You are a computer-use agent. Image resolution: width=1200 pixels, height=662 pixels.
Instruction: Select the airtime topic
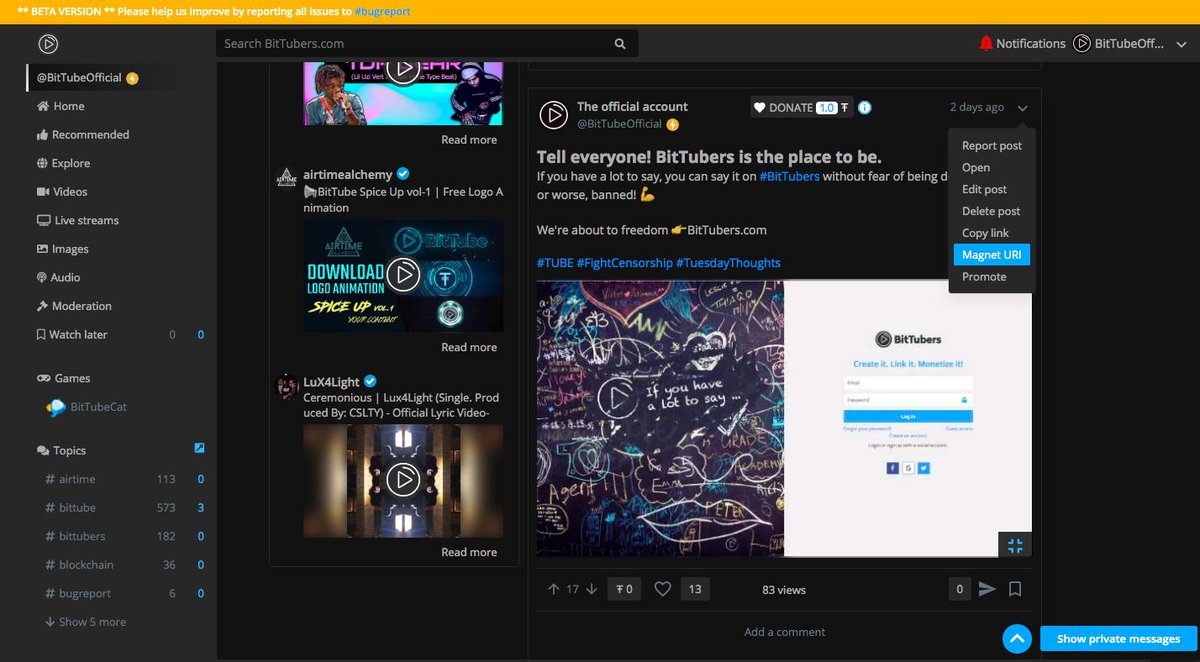[x=70, y=479]
